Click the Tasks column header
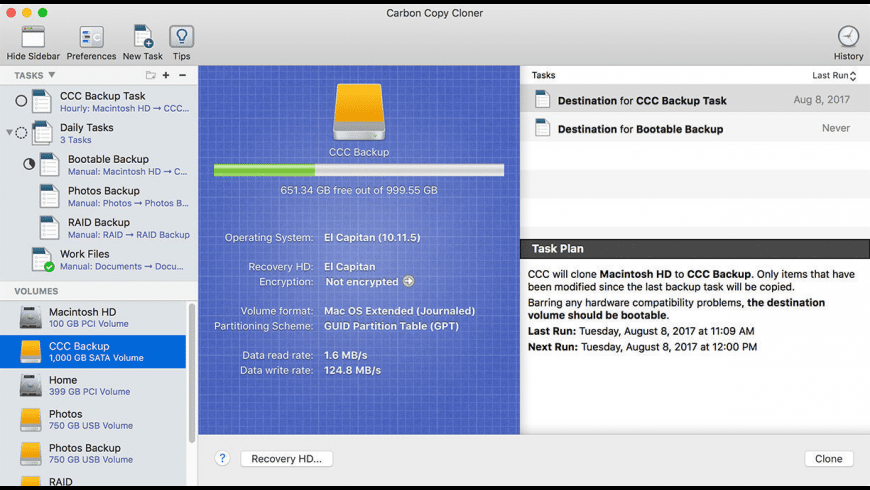870x490 pixels. click(543, 75)
